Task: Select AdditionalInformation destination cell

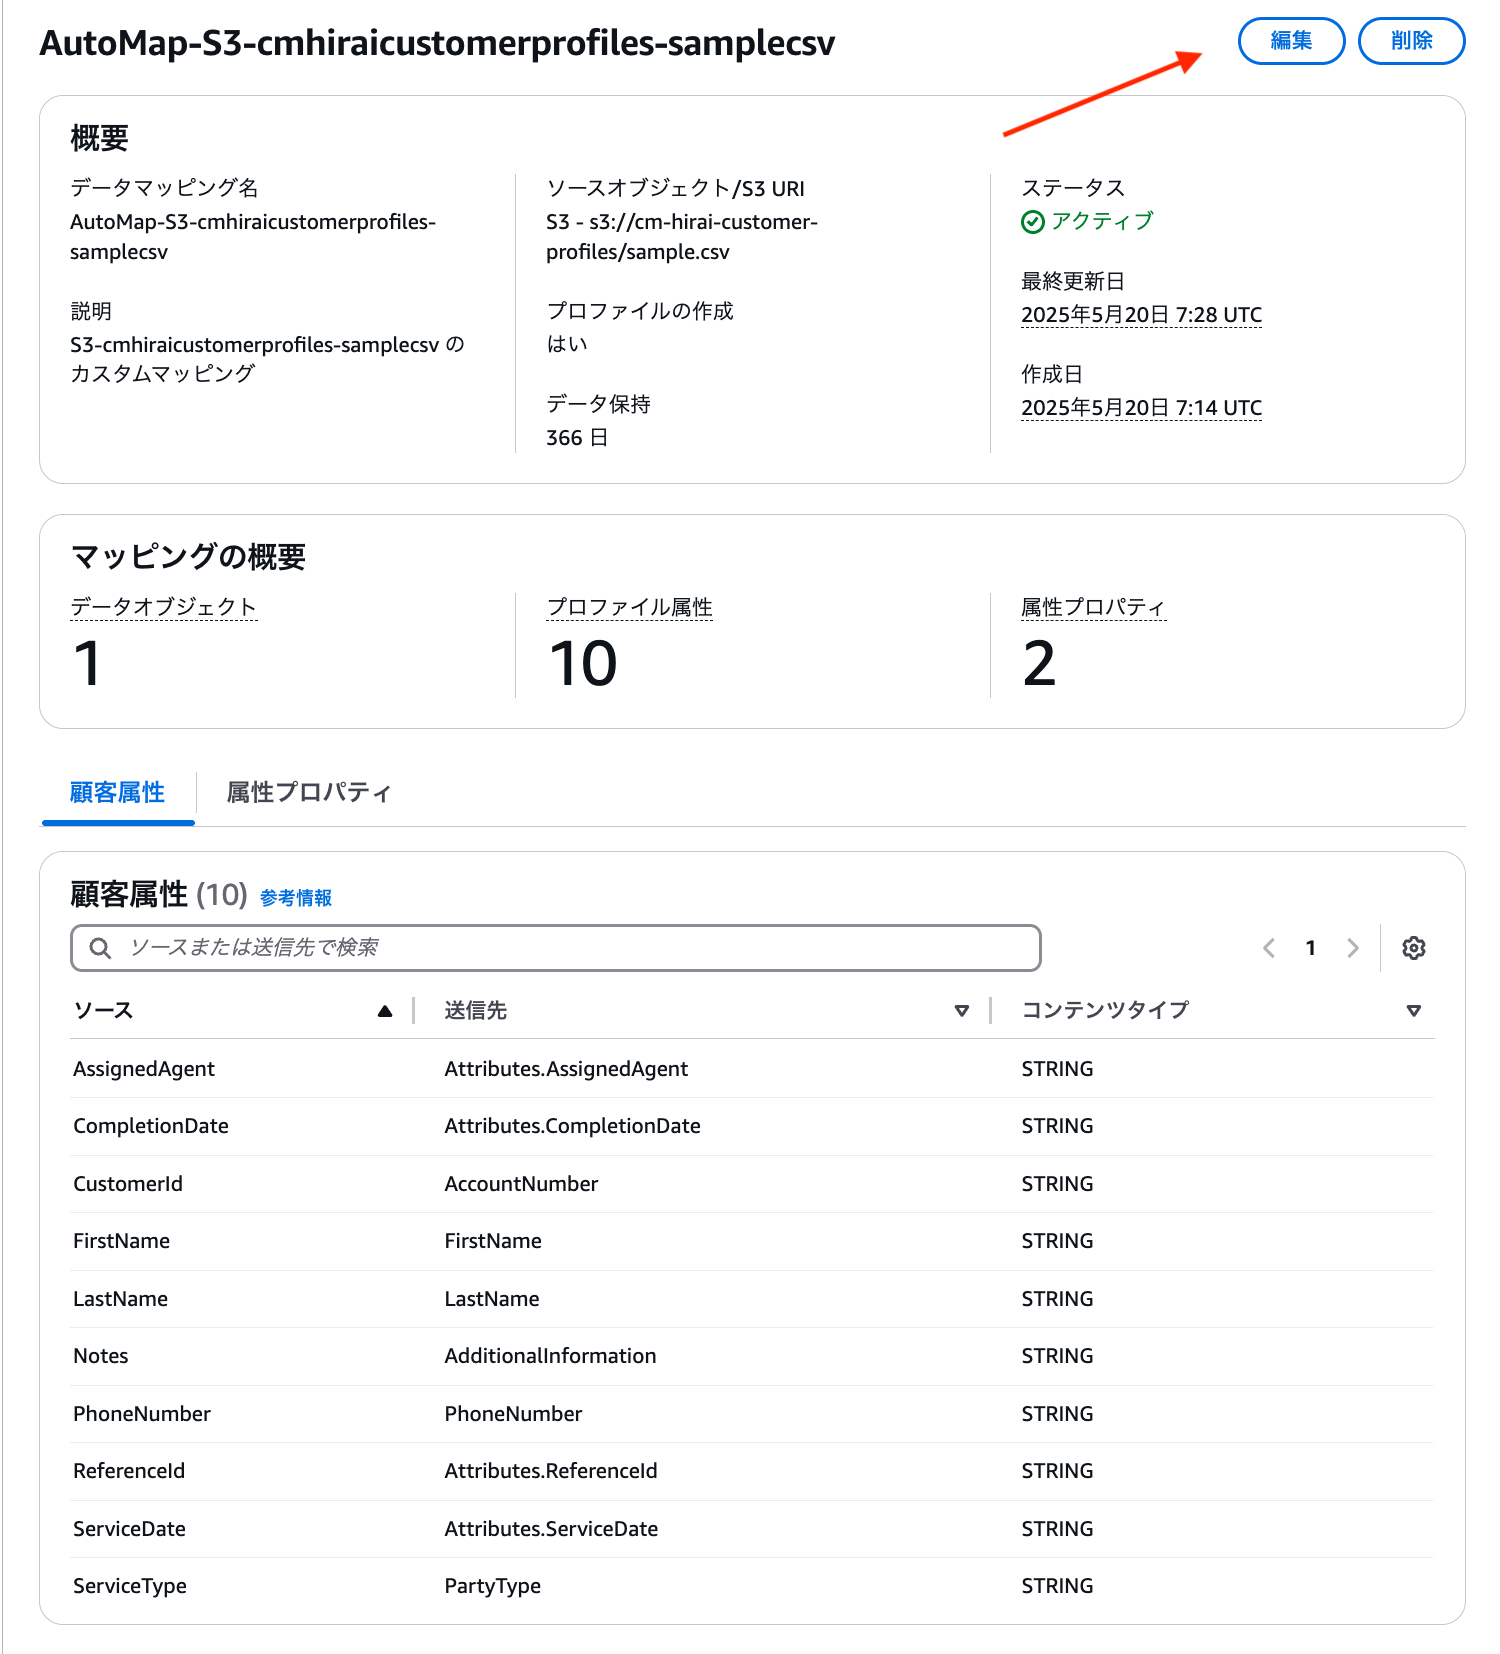Action: (x=550, y=1356)
